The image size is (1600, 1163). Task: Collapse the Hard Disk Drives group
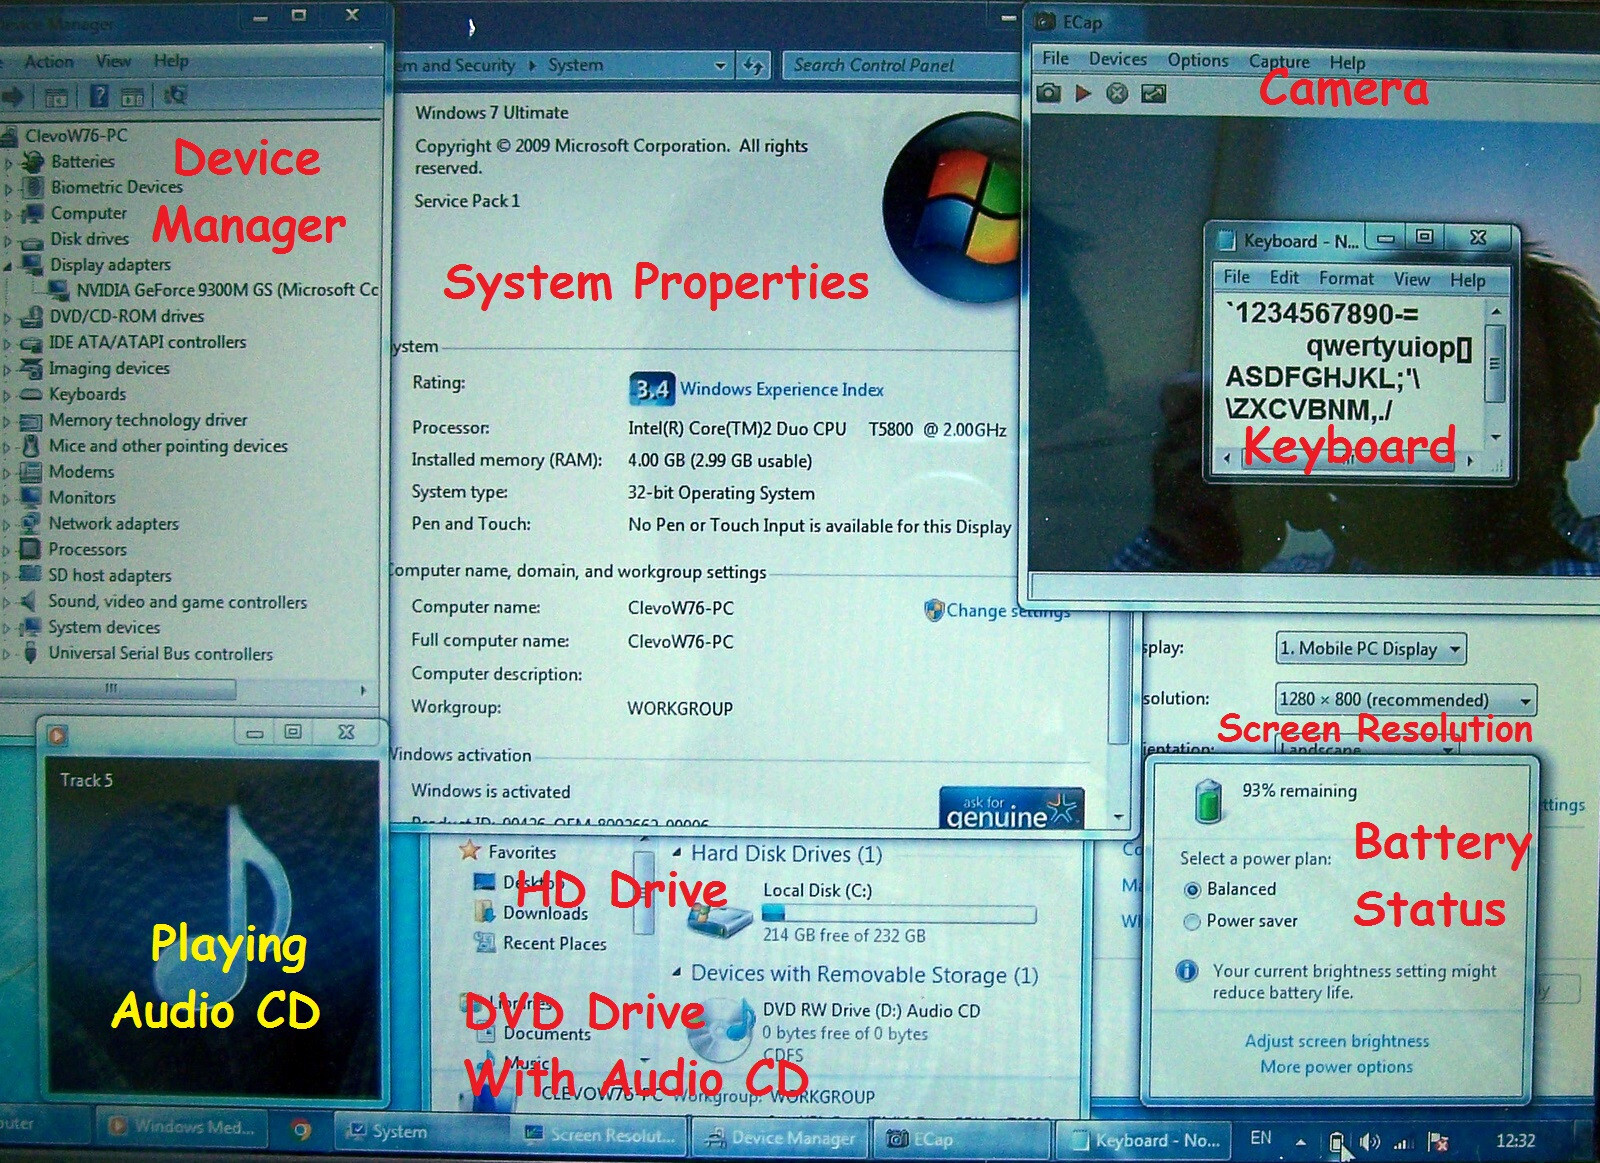[x=677, y=853]
